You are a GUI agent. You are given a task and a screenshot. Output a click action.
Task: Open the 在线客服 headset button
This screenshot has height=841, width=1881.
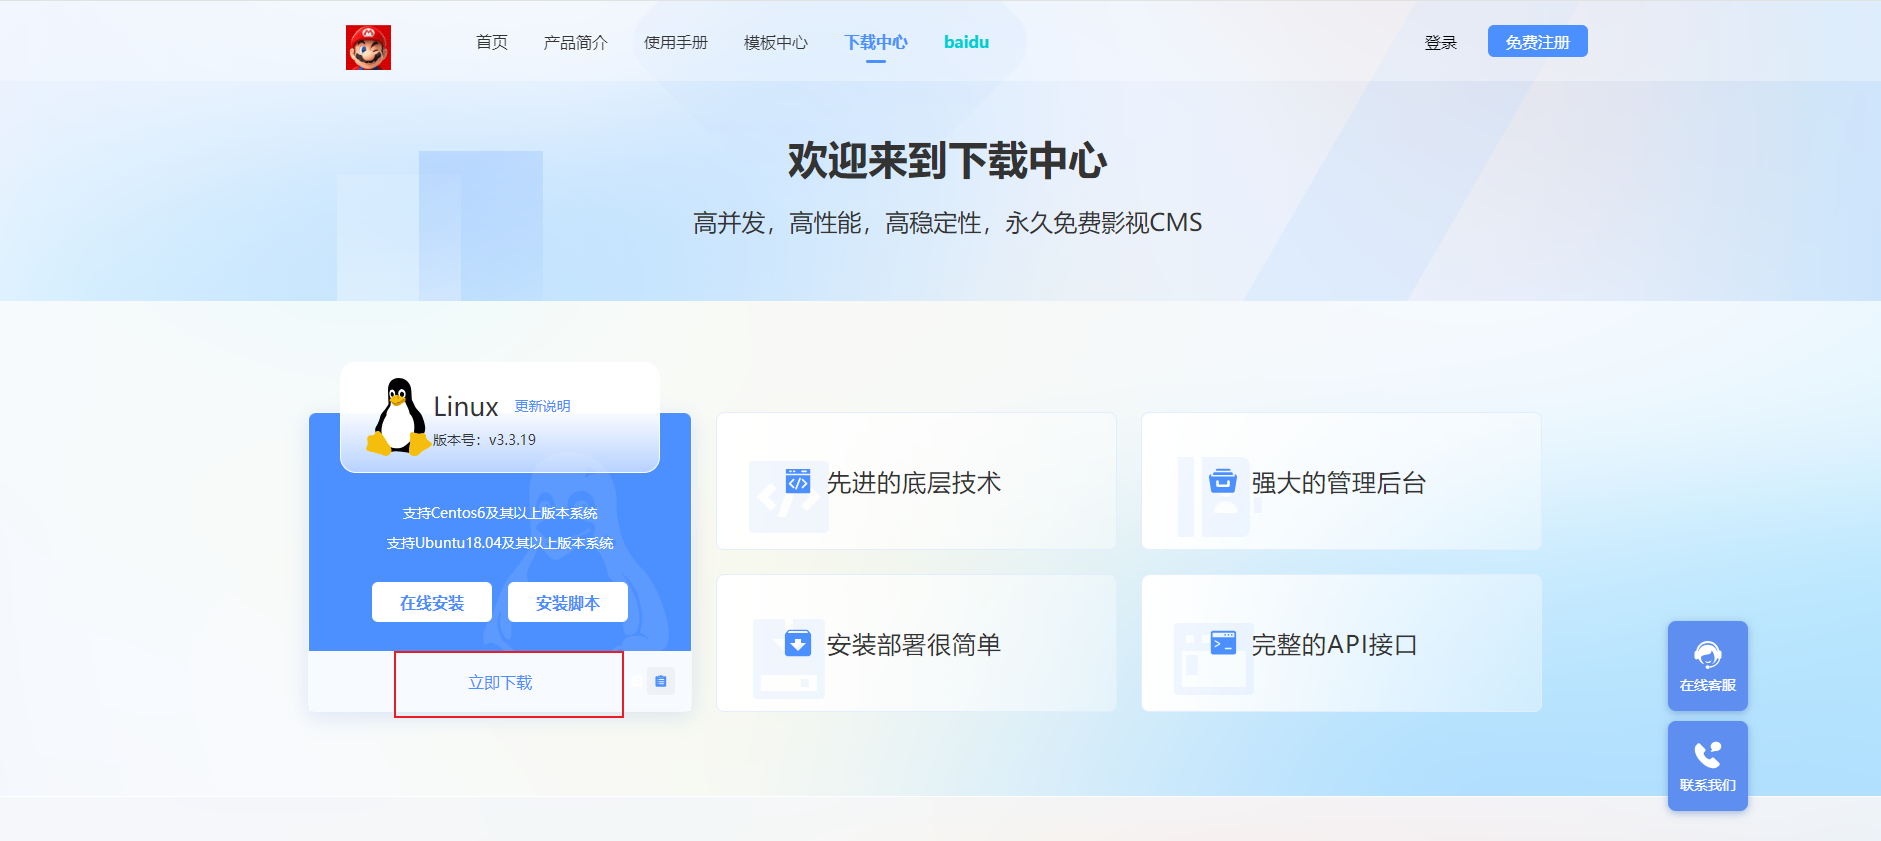[x=1708, y=666]
